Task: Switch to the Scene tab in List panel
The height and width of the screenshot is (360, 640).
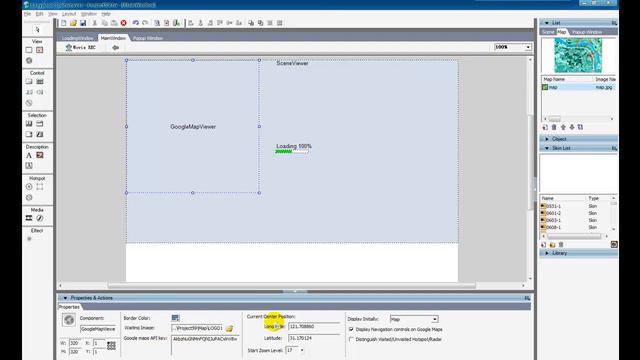Action: point(548,32)
